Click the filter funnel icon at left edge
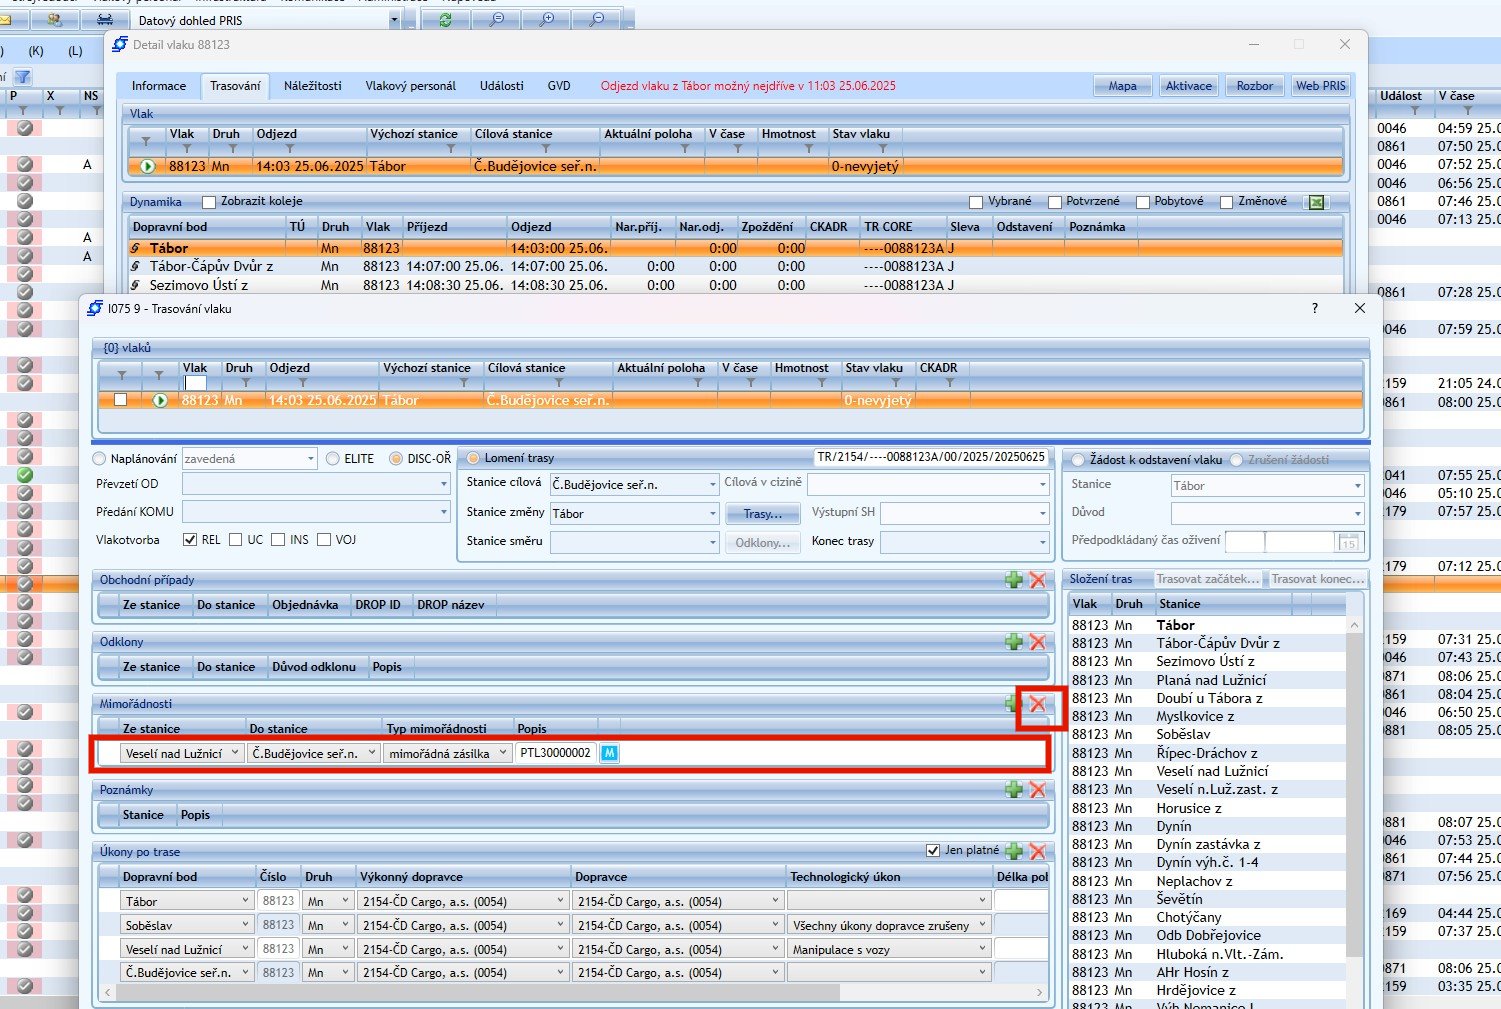The width and height of the screenshot is (1501, 1009). (x=22, y=77)
